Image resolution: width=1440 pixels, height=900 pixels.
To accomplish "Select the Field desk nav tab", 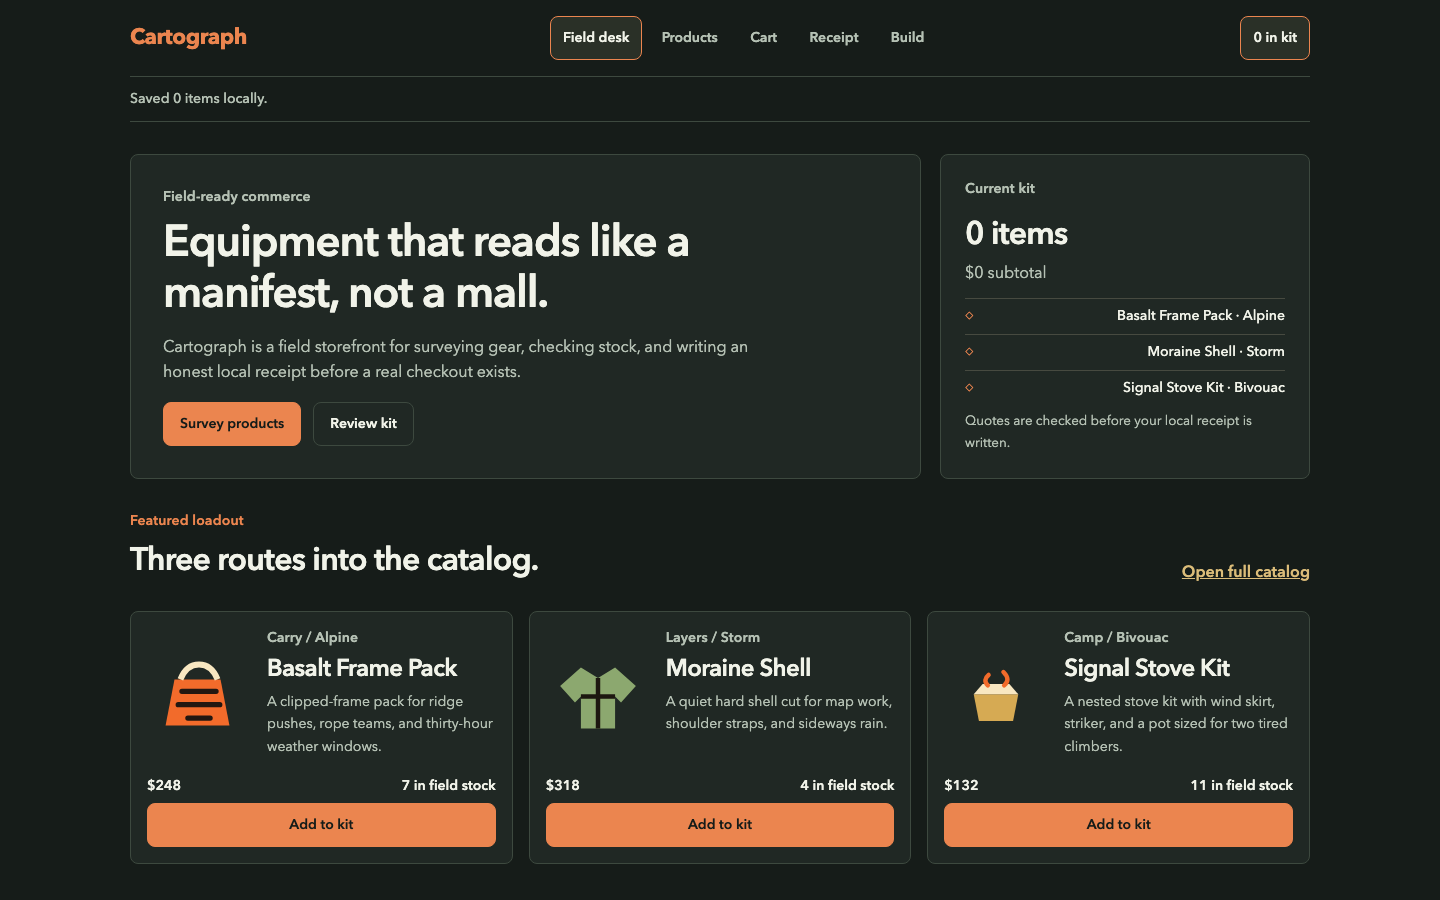I will (x=596, y=38).
